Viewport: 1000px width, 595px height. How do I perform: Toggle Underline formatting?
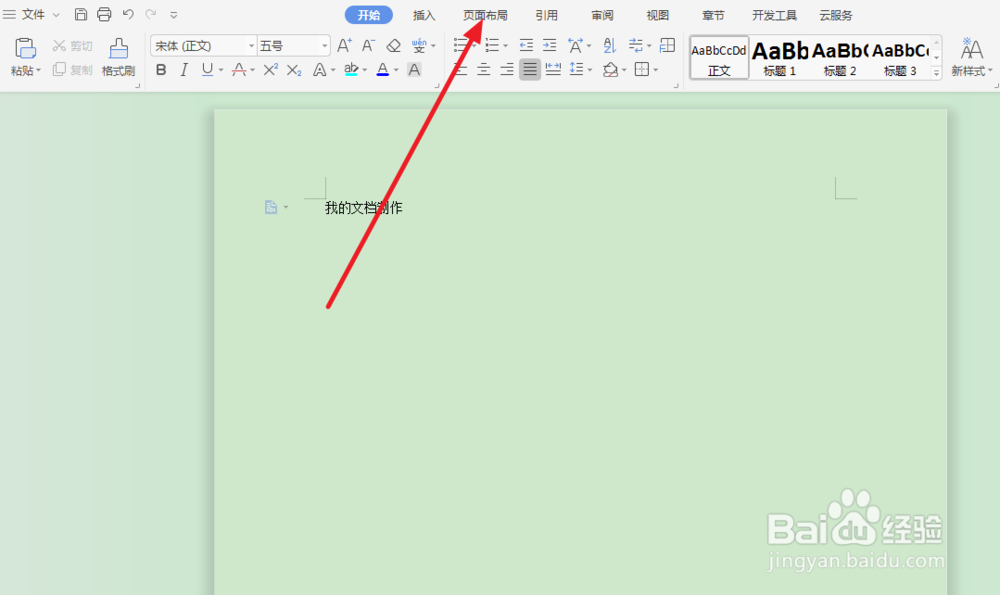[x=207, y=70]
